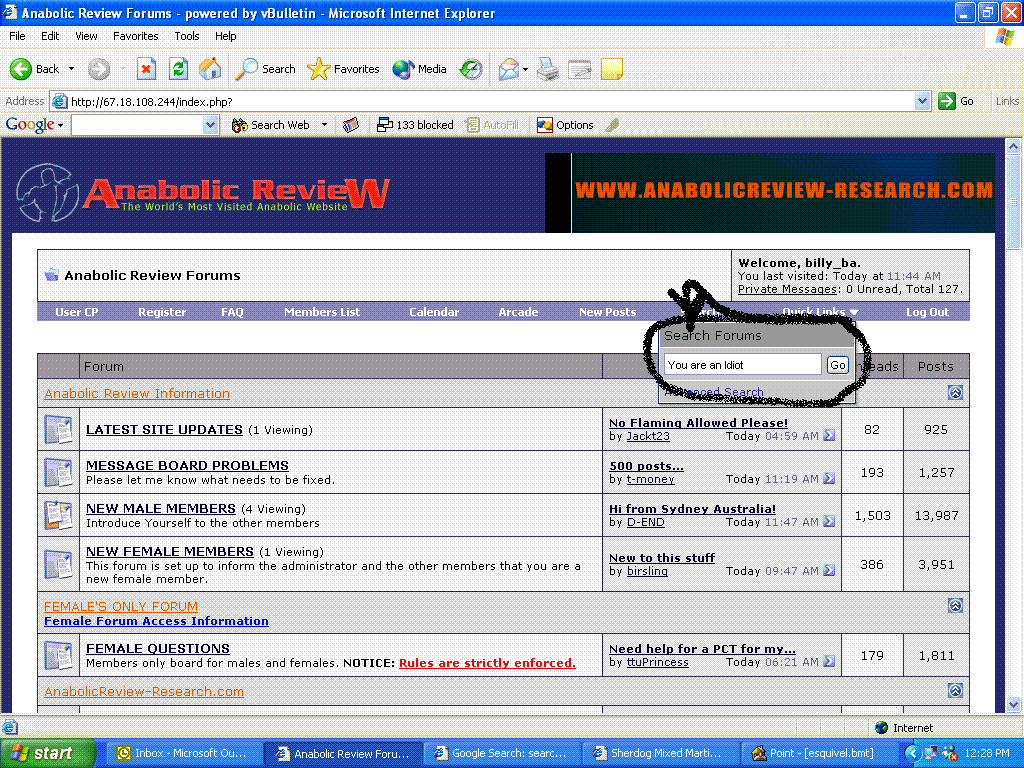Go to Home page icon
This screenshot has width=1024, height=768.
[210, 69]
